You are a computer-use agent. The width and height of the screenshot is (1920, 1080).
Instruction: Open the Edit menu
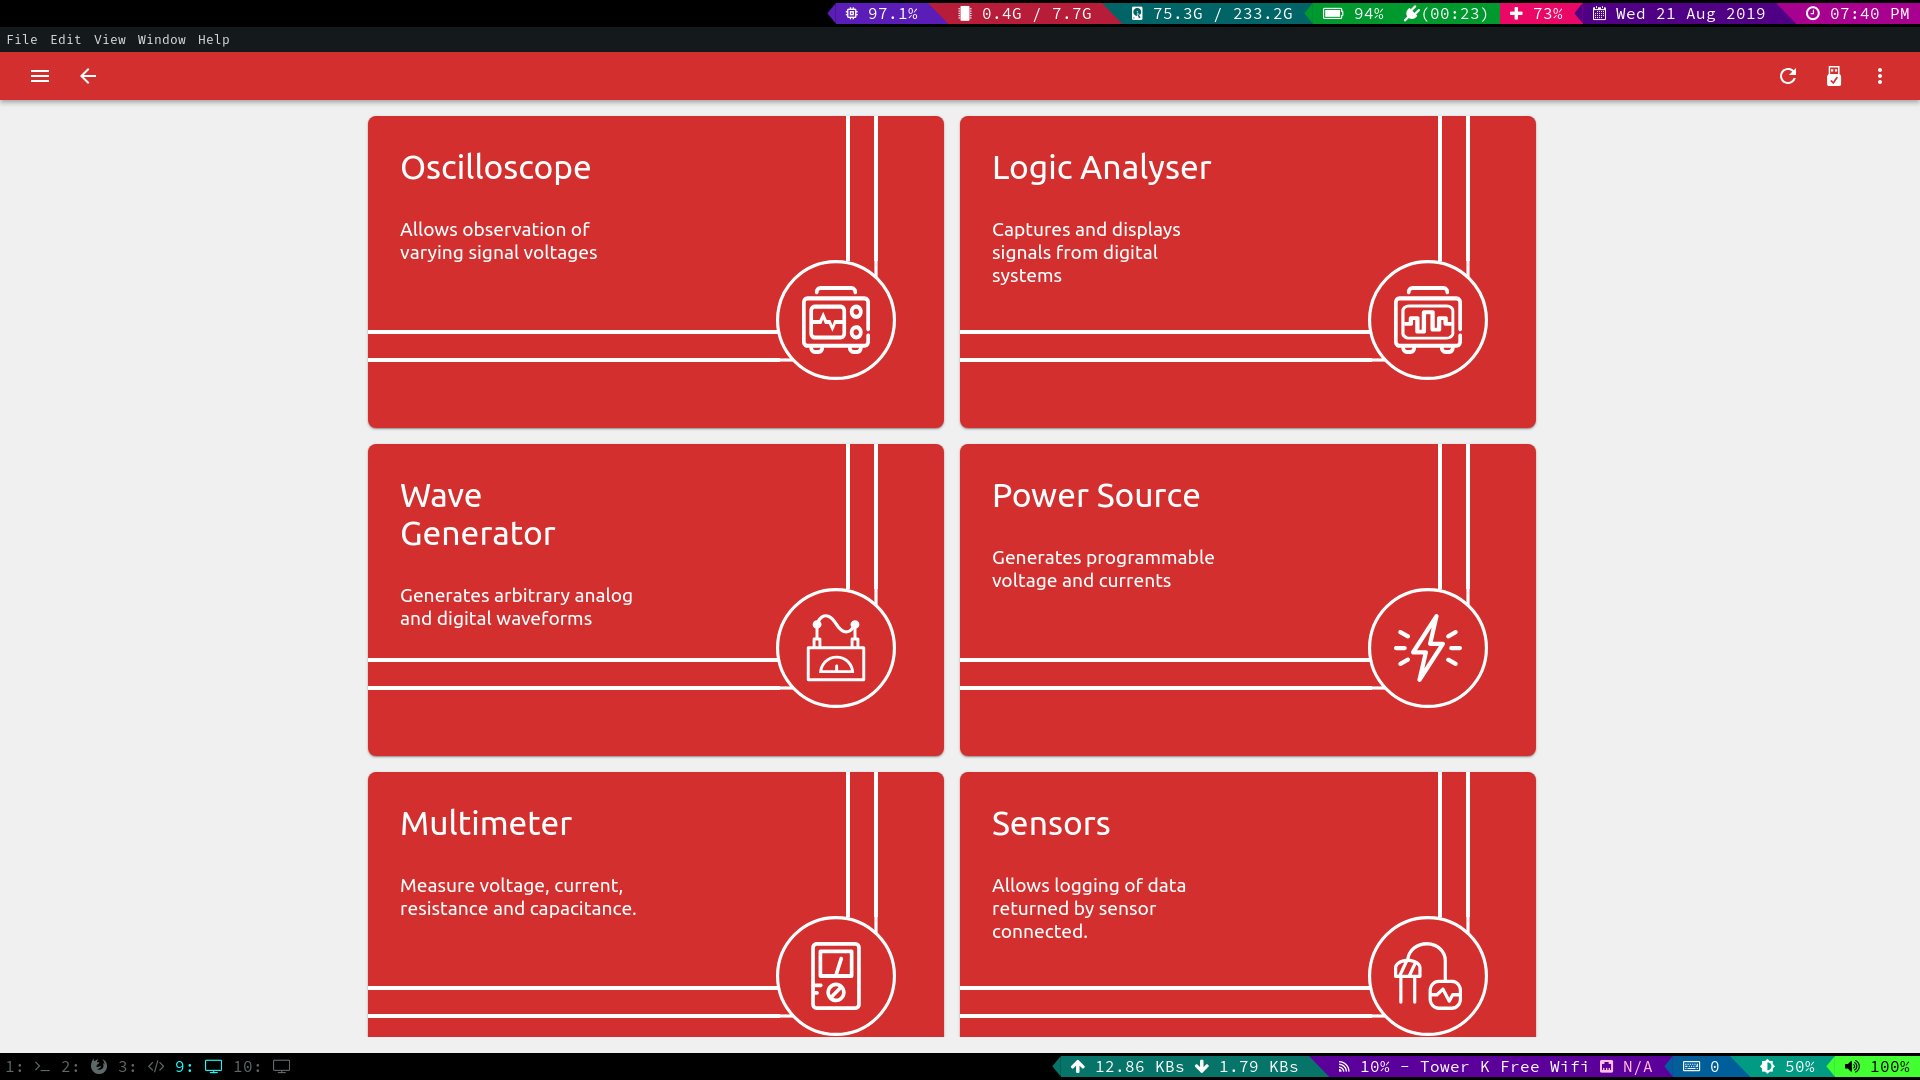click(66, 40)
